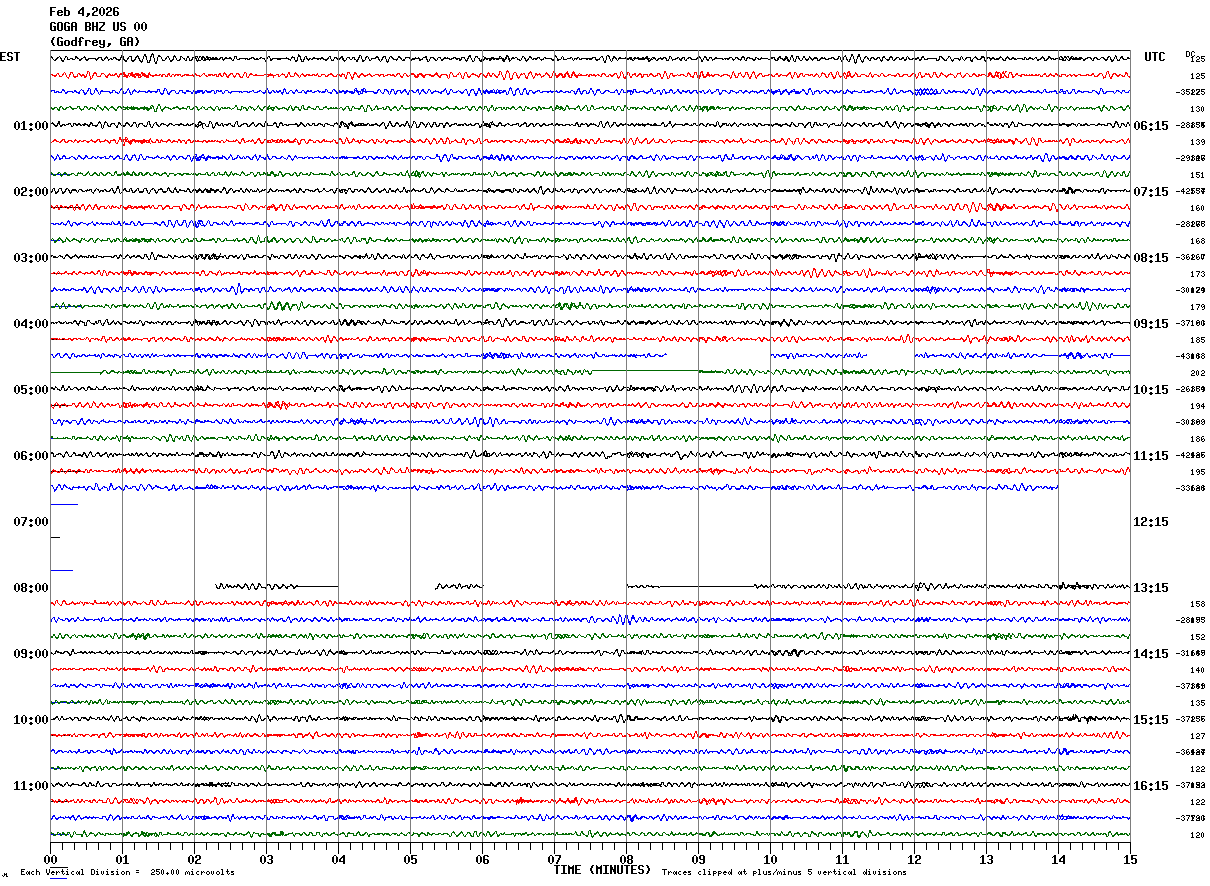Click the 08:15 UTC row label
This screenshot has width=1210, height=886.
(x=1151, y=258)
